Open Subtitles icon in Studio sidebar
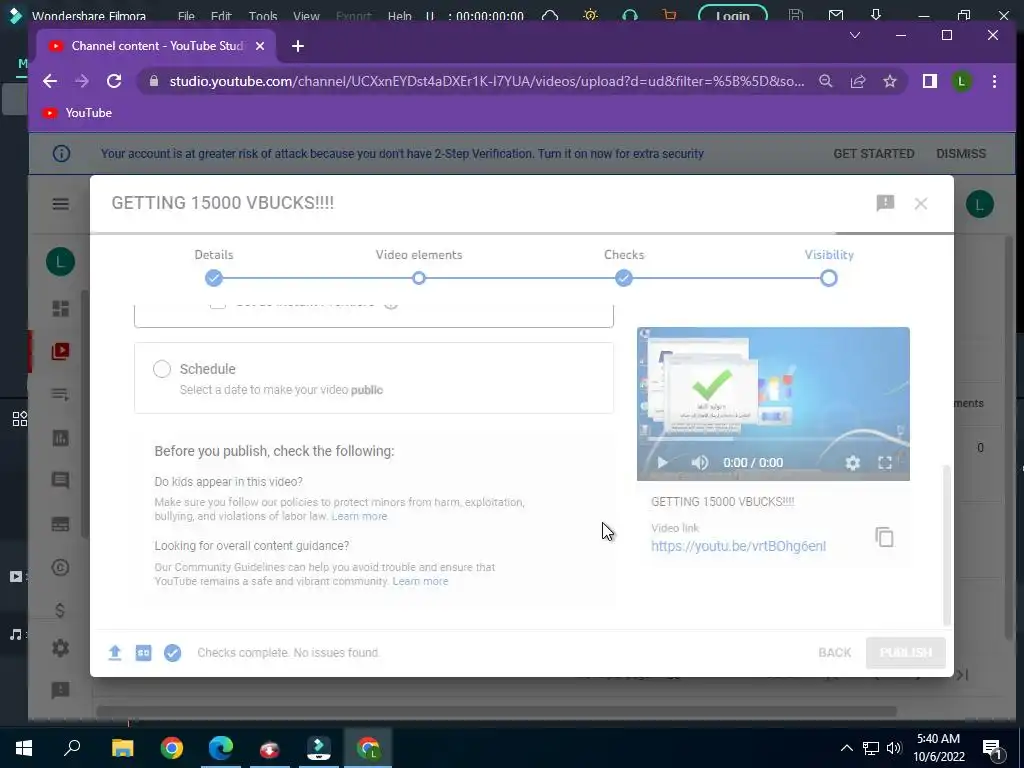The width and height of the screenshot is (1024, 768). click(61, 524)
